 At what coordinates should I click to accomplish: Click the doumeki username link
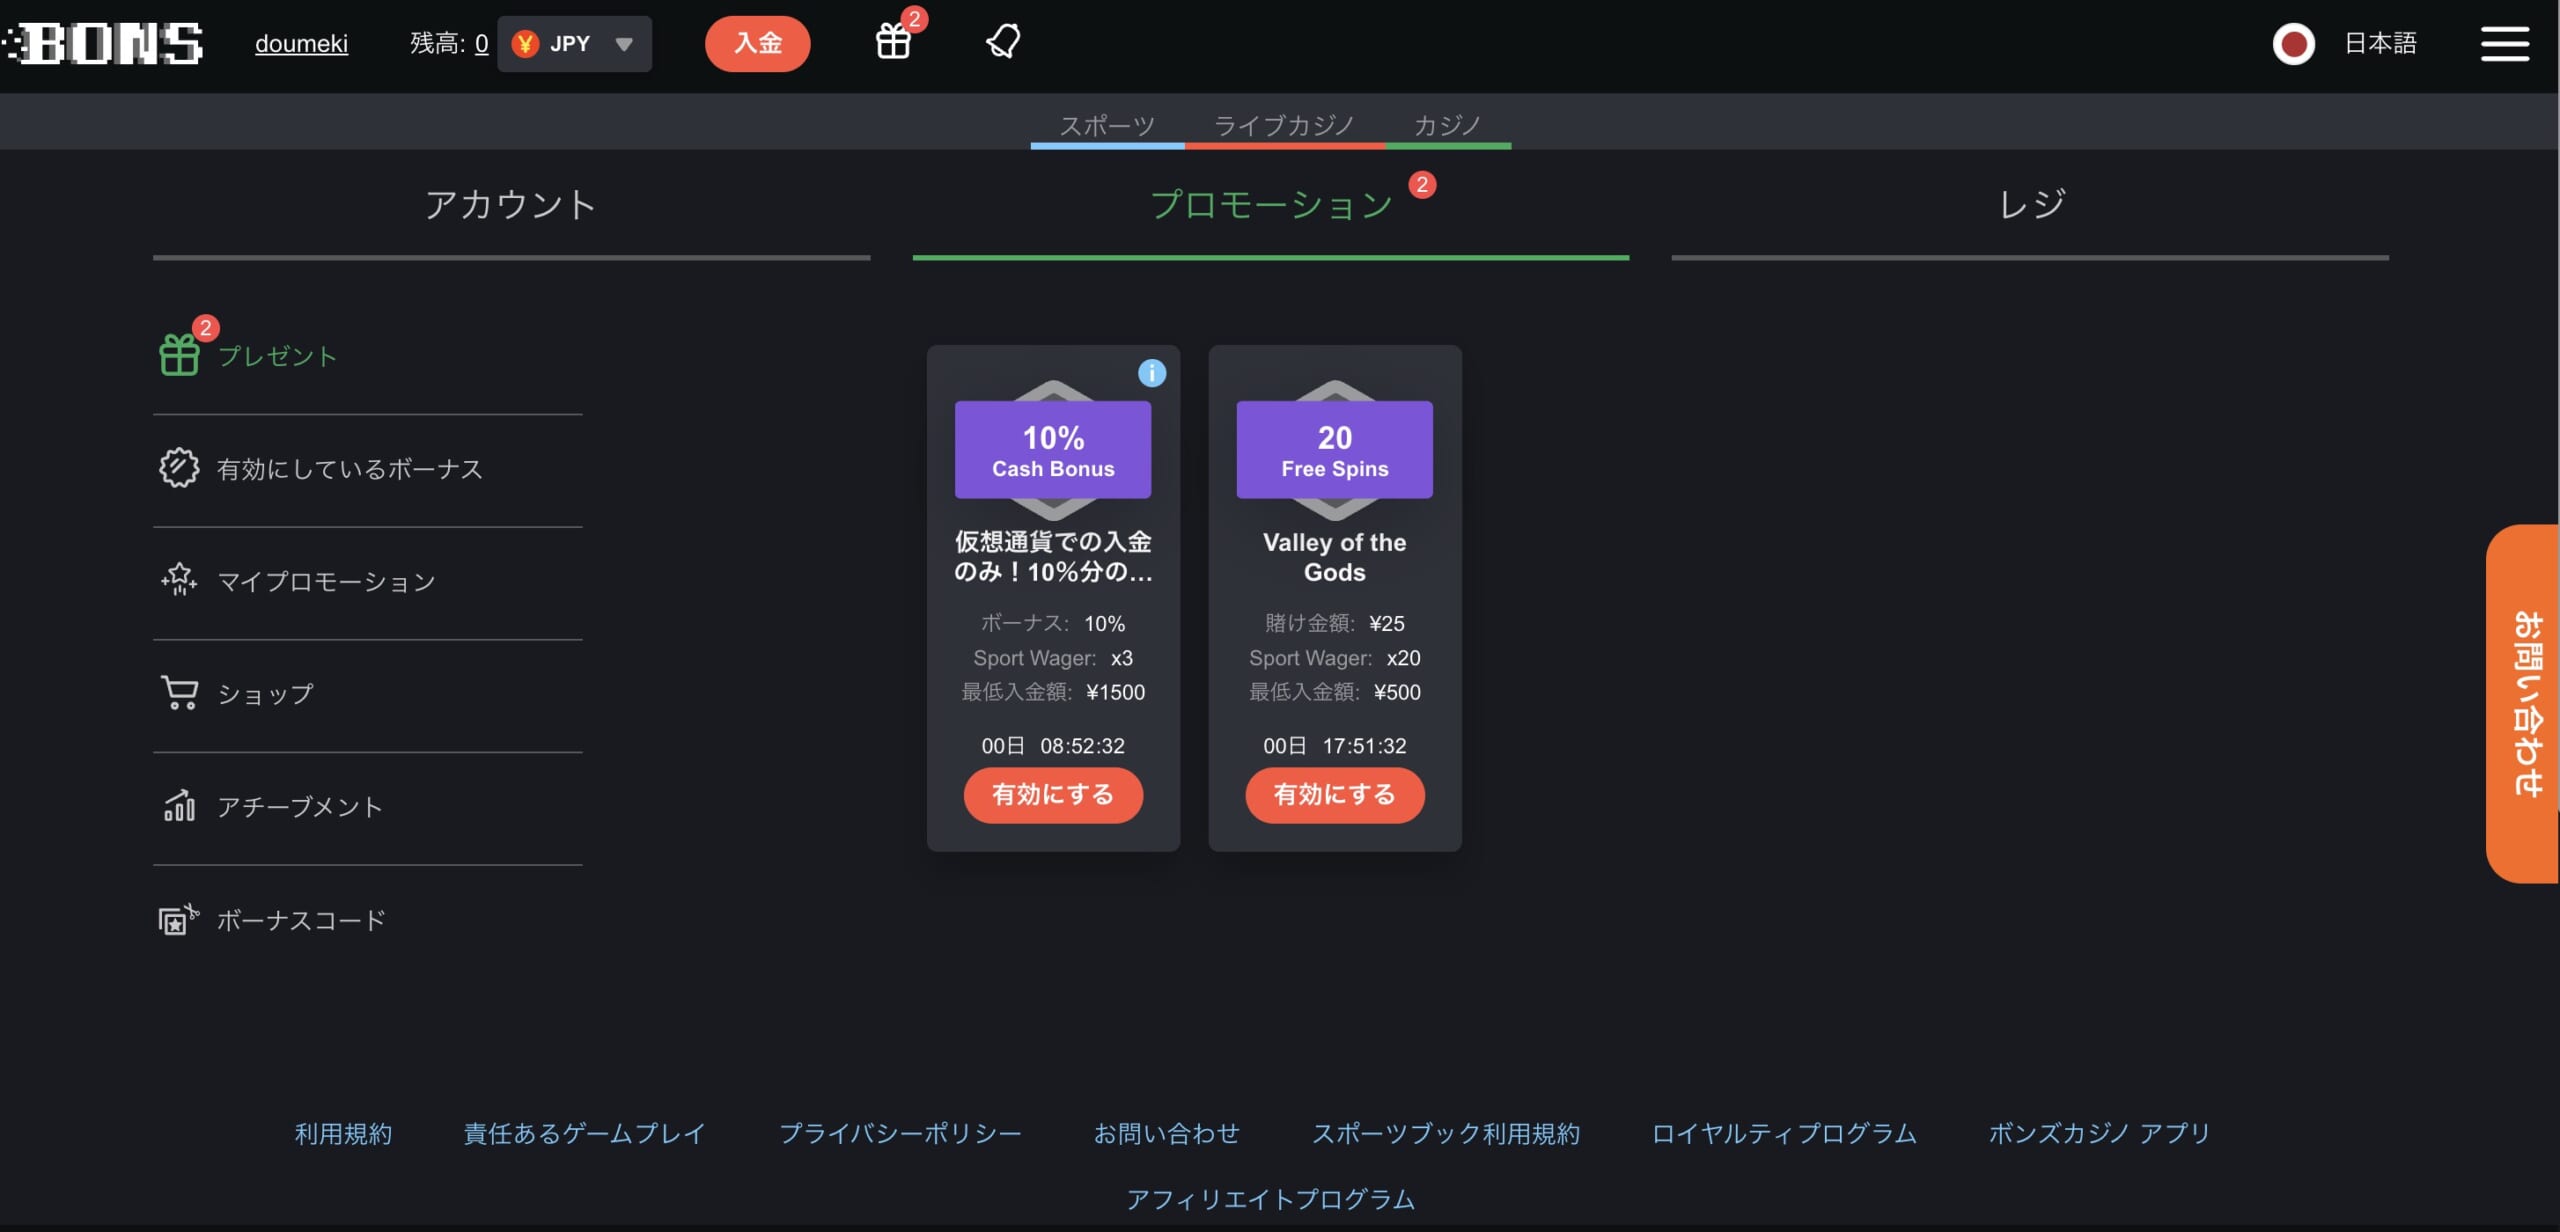tap(302, 44)
